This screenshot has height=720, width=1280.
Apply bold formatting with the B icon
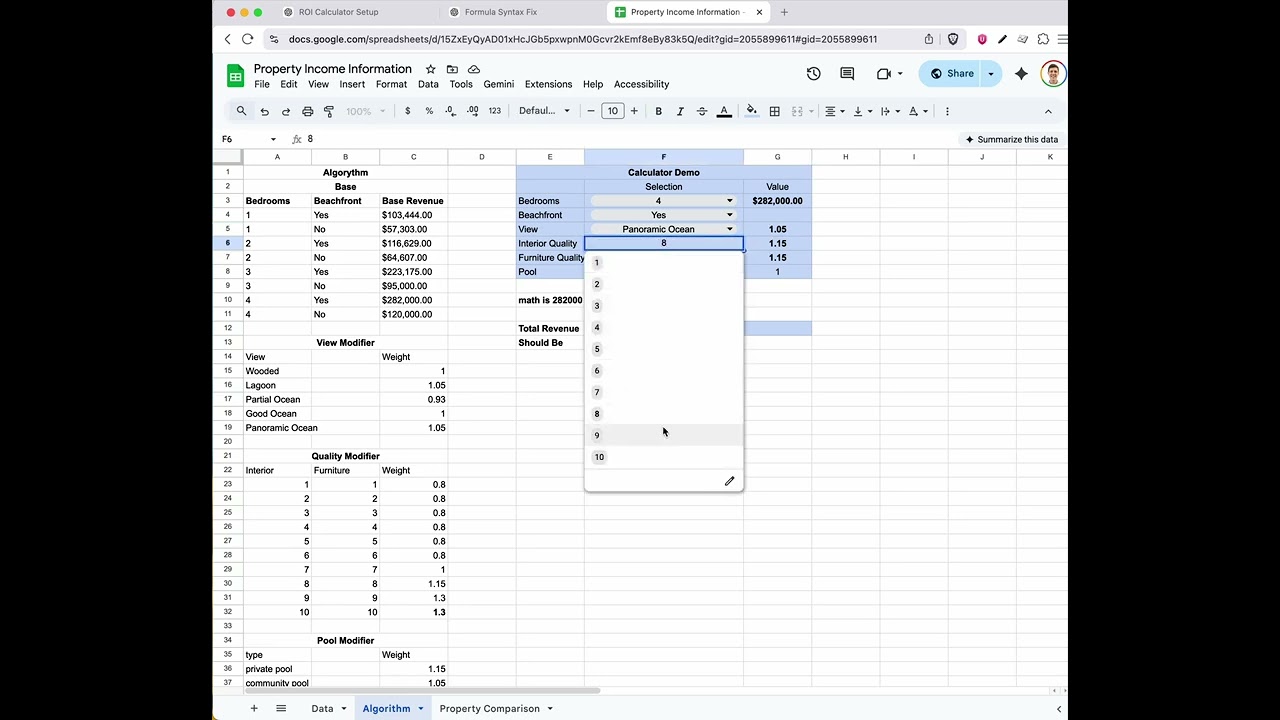[x=658, y=111]
